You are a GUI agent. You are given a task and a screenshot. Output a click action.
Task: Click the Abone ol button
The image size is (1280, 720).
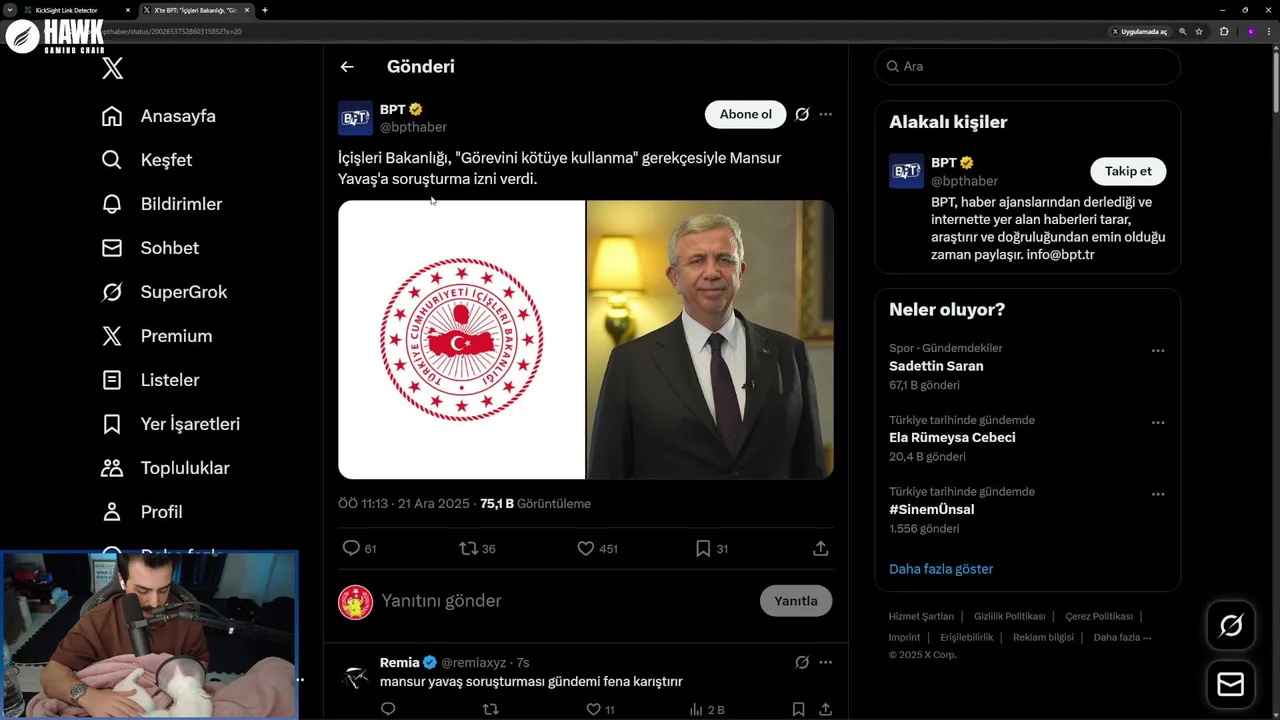(745, 114)
